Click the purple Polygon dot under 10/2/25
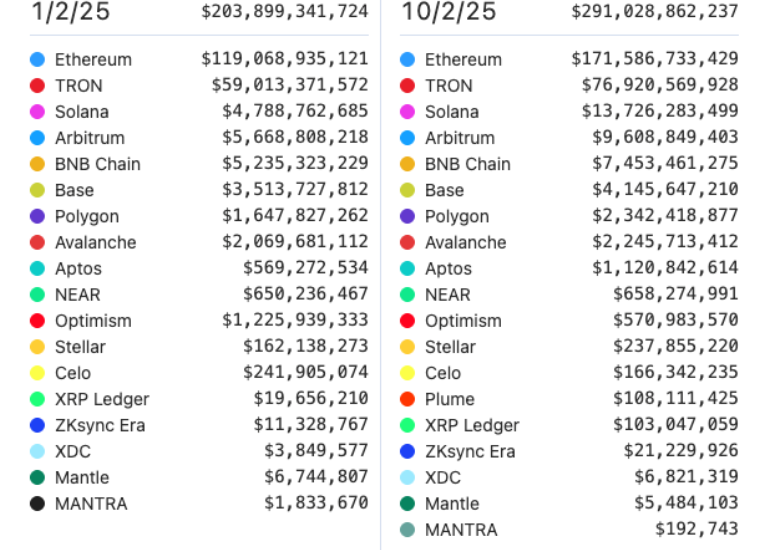Image resolution: width=760 pixels, height=550 pixels. pyautogui.click(x=408, y=216)
